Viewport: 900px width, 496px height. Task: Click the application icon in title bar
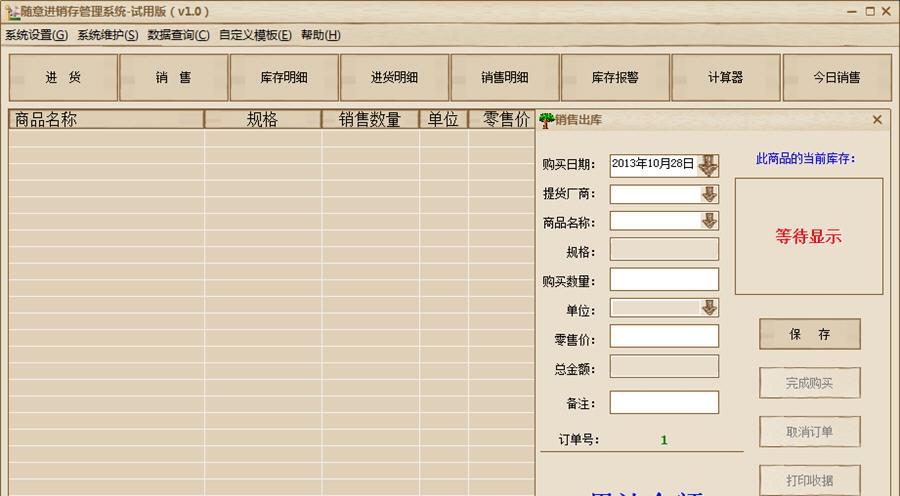pos(13,12)
